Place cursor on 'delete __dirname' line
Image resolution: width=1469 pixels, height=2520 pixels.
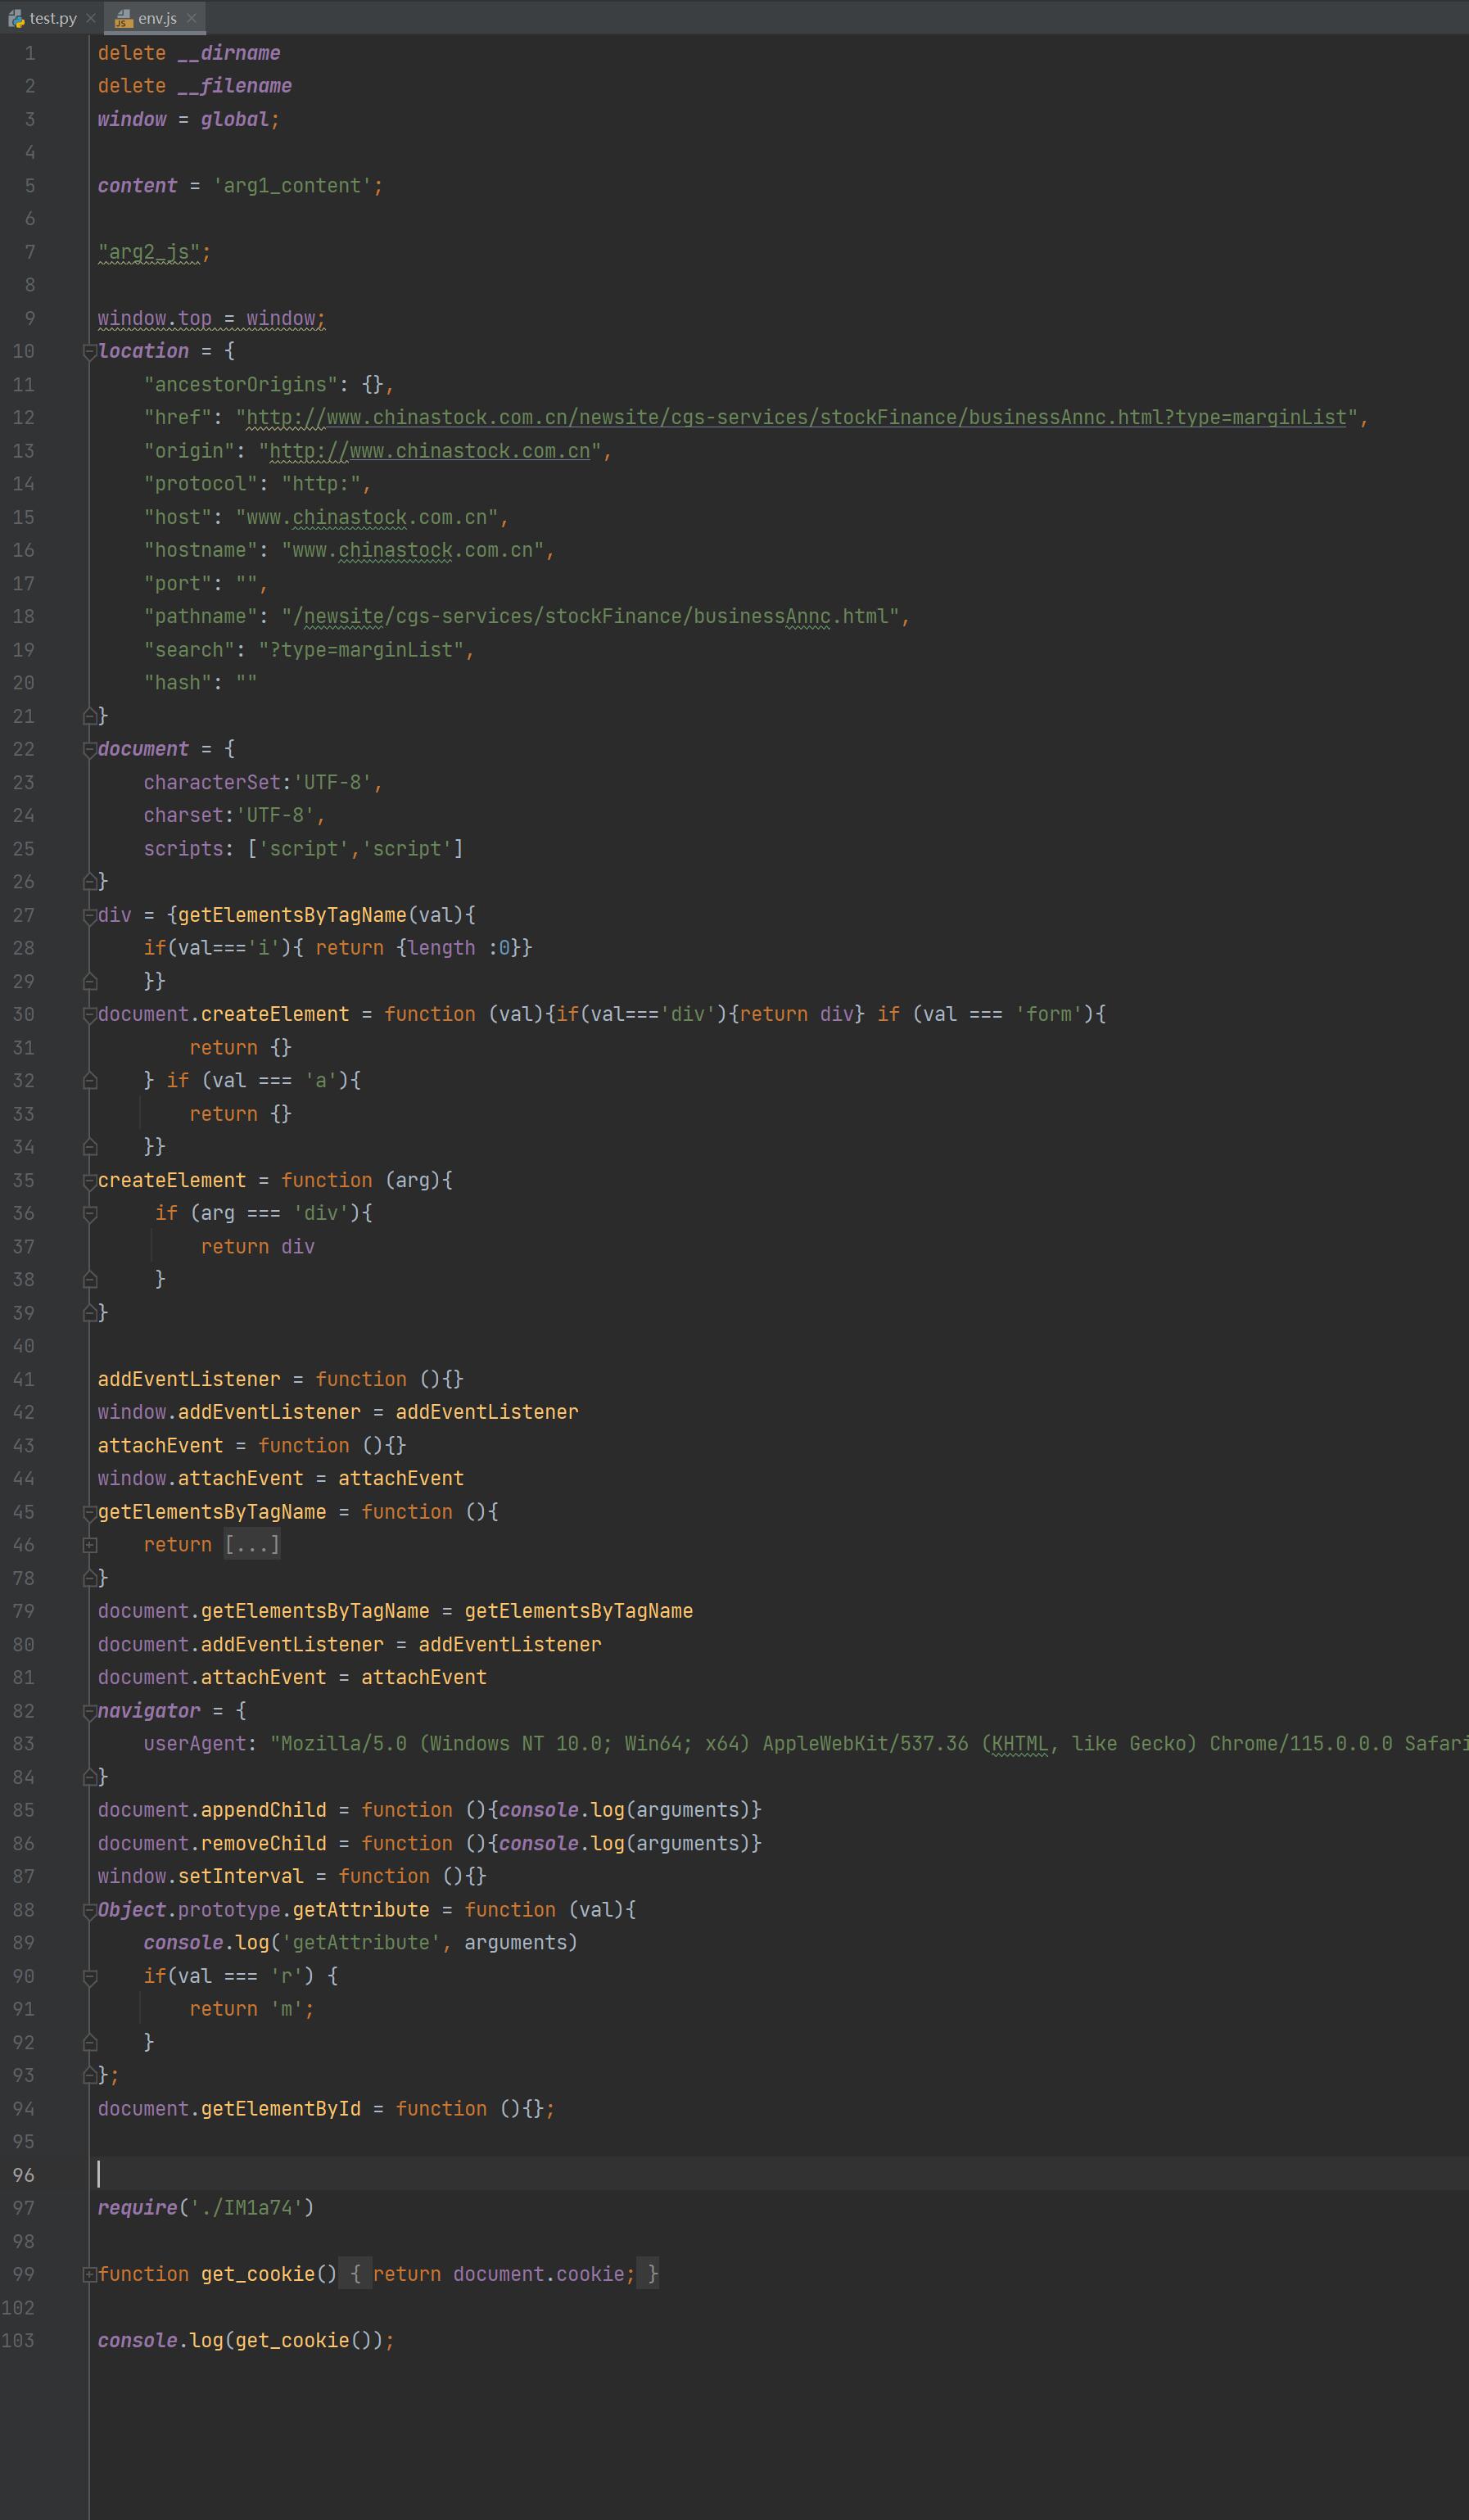click(x=189, y=53)
